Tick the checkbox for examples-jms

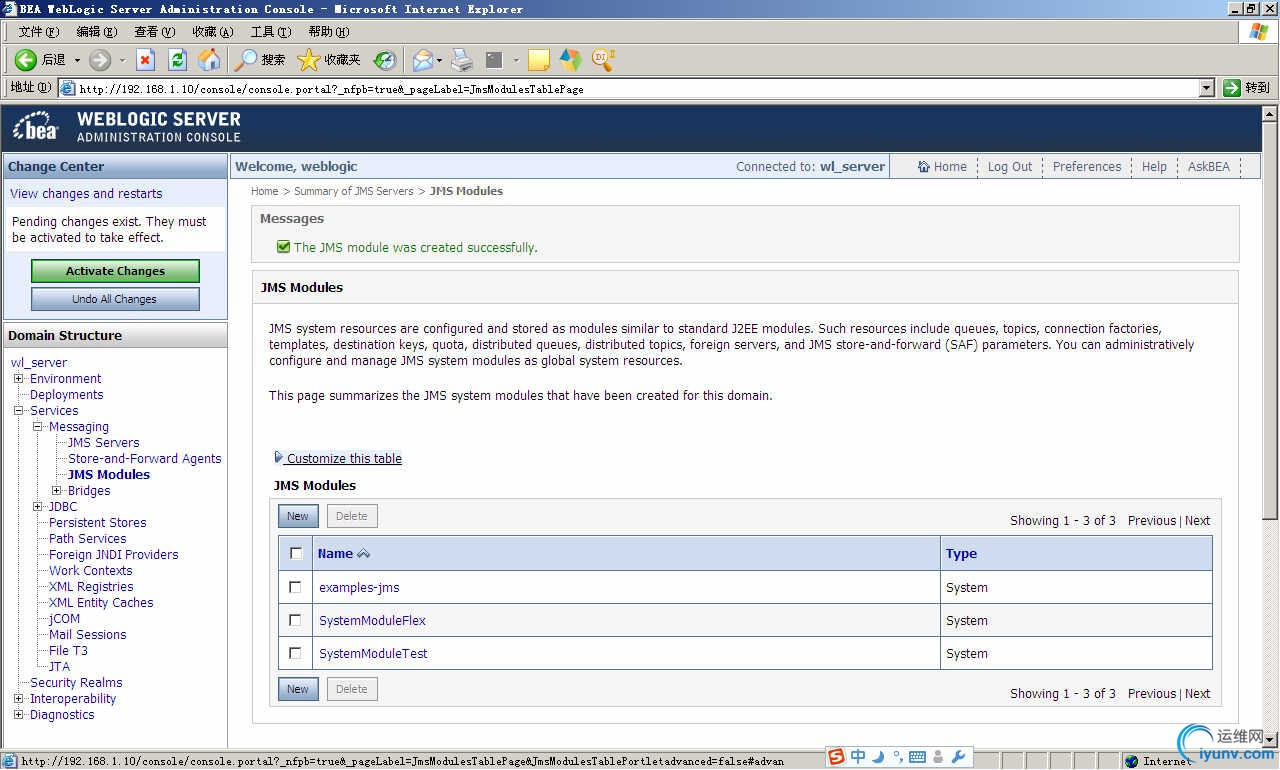click(295, 587)
